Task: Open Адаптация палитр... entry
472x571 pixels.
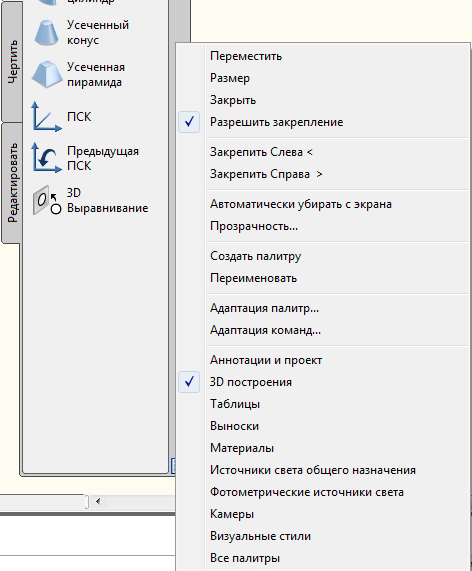Action: [x=322, y=308]
